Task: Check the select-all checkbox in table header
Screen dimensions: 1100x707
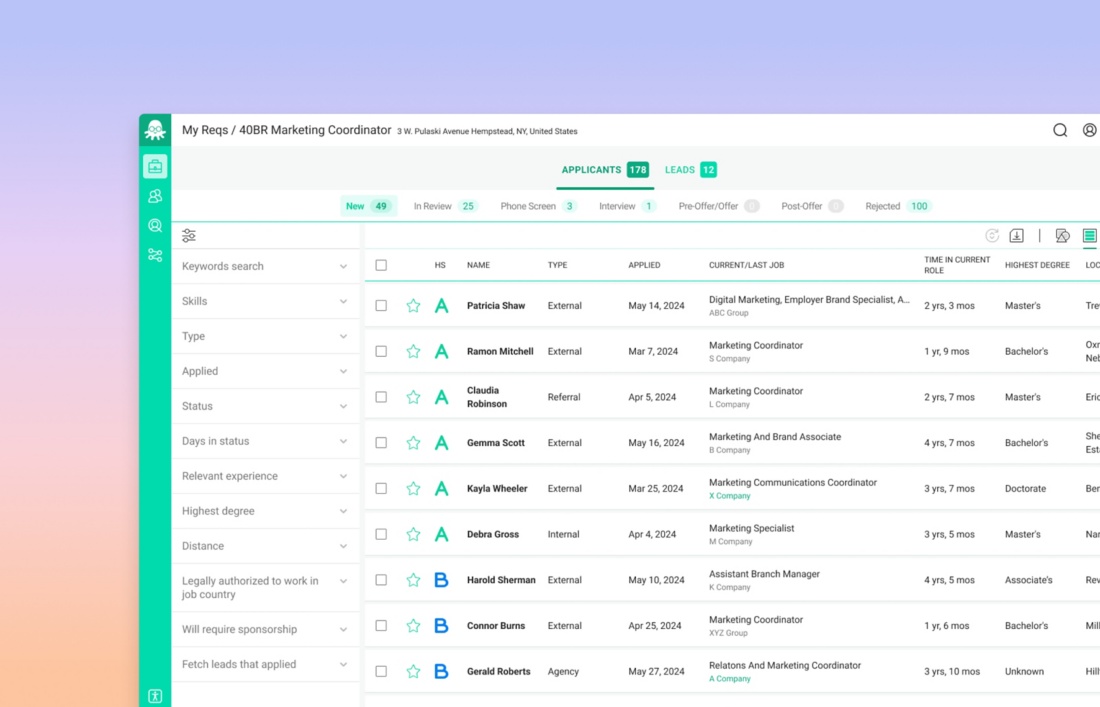Action: point(381,265)
